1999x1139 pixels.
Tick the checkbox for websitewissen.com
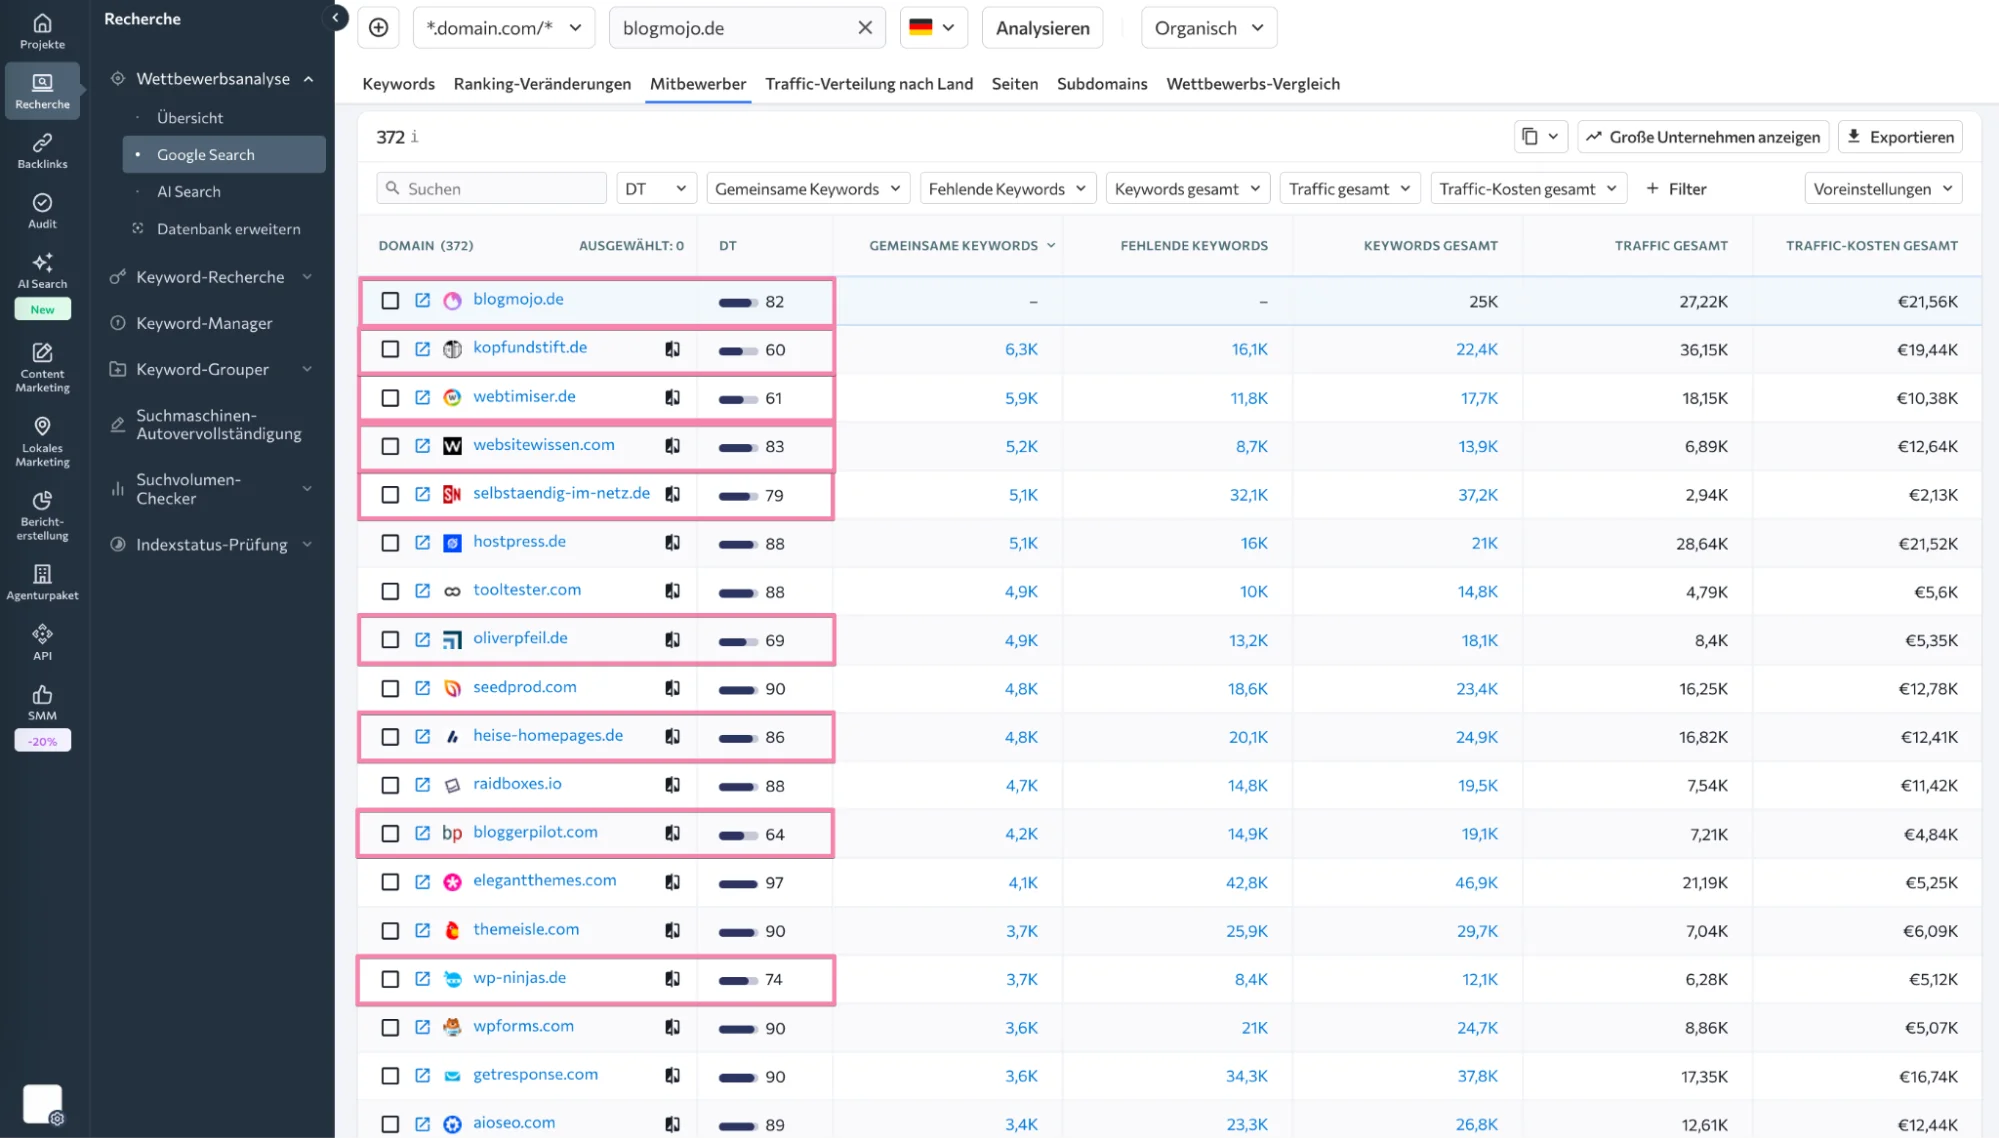pos(390,446)
